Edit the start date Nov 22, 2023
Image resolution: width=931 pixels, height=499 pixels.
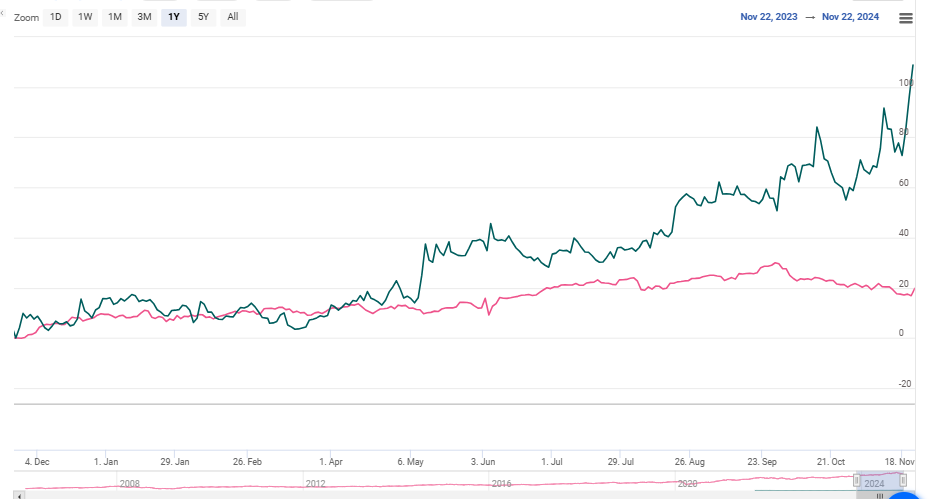[768, 17]
